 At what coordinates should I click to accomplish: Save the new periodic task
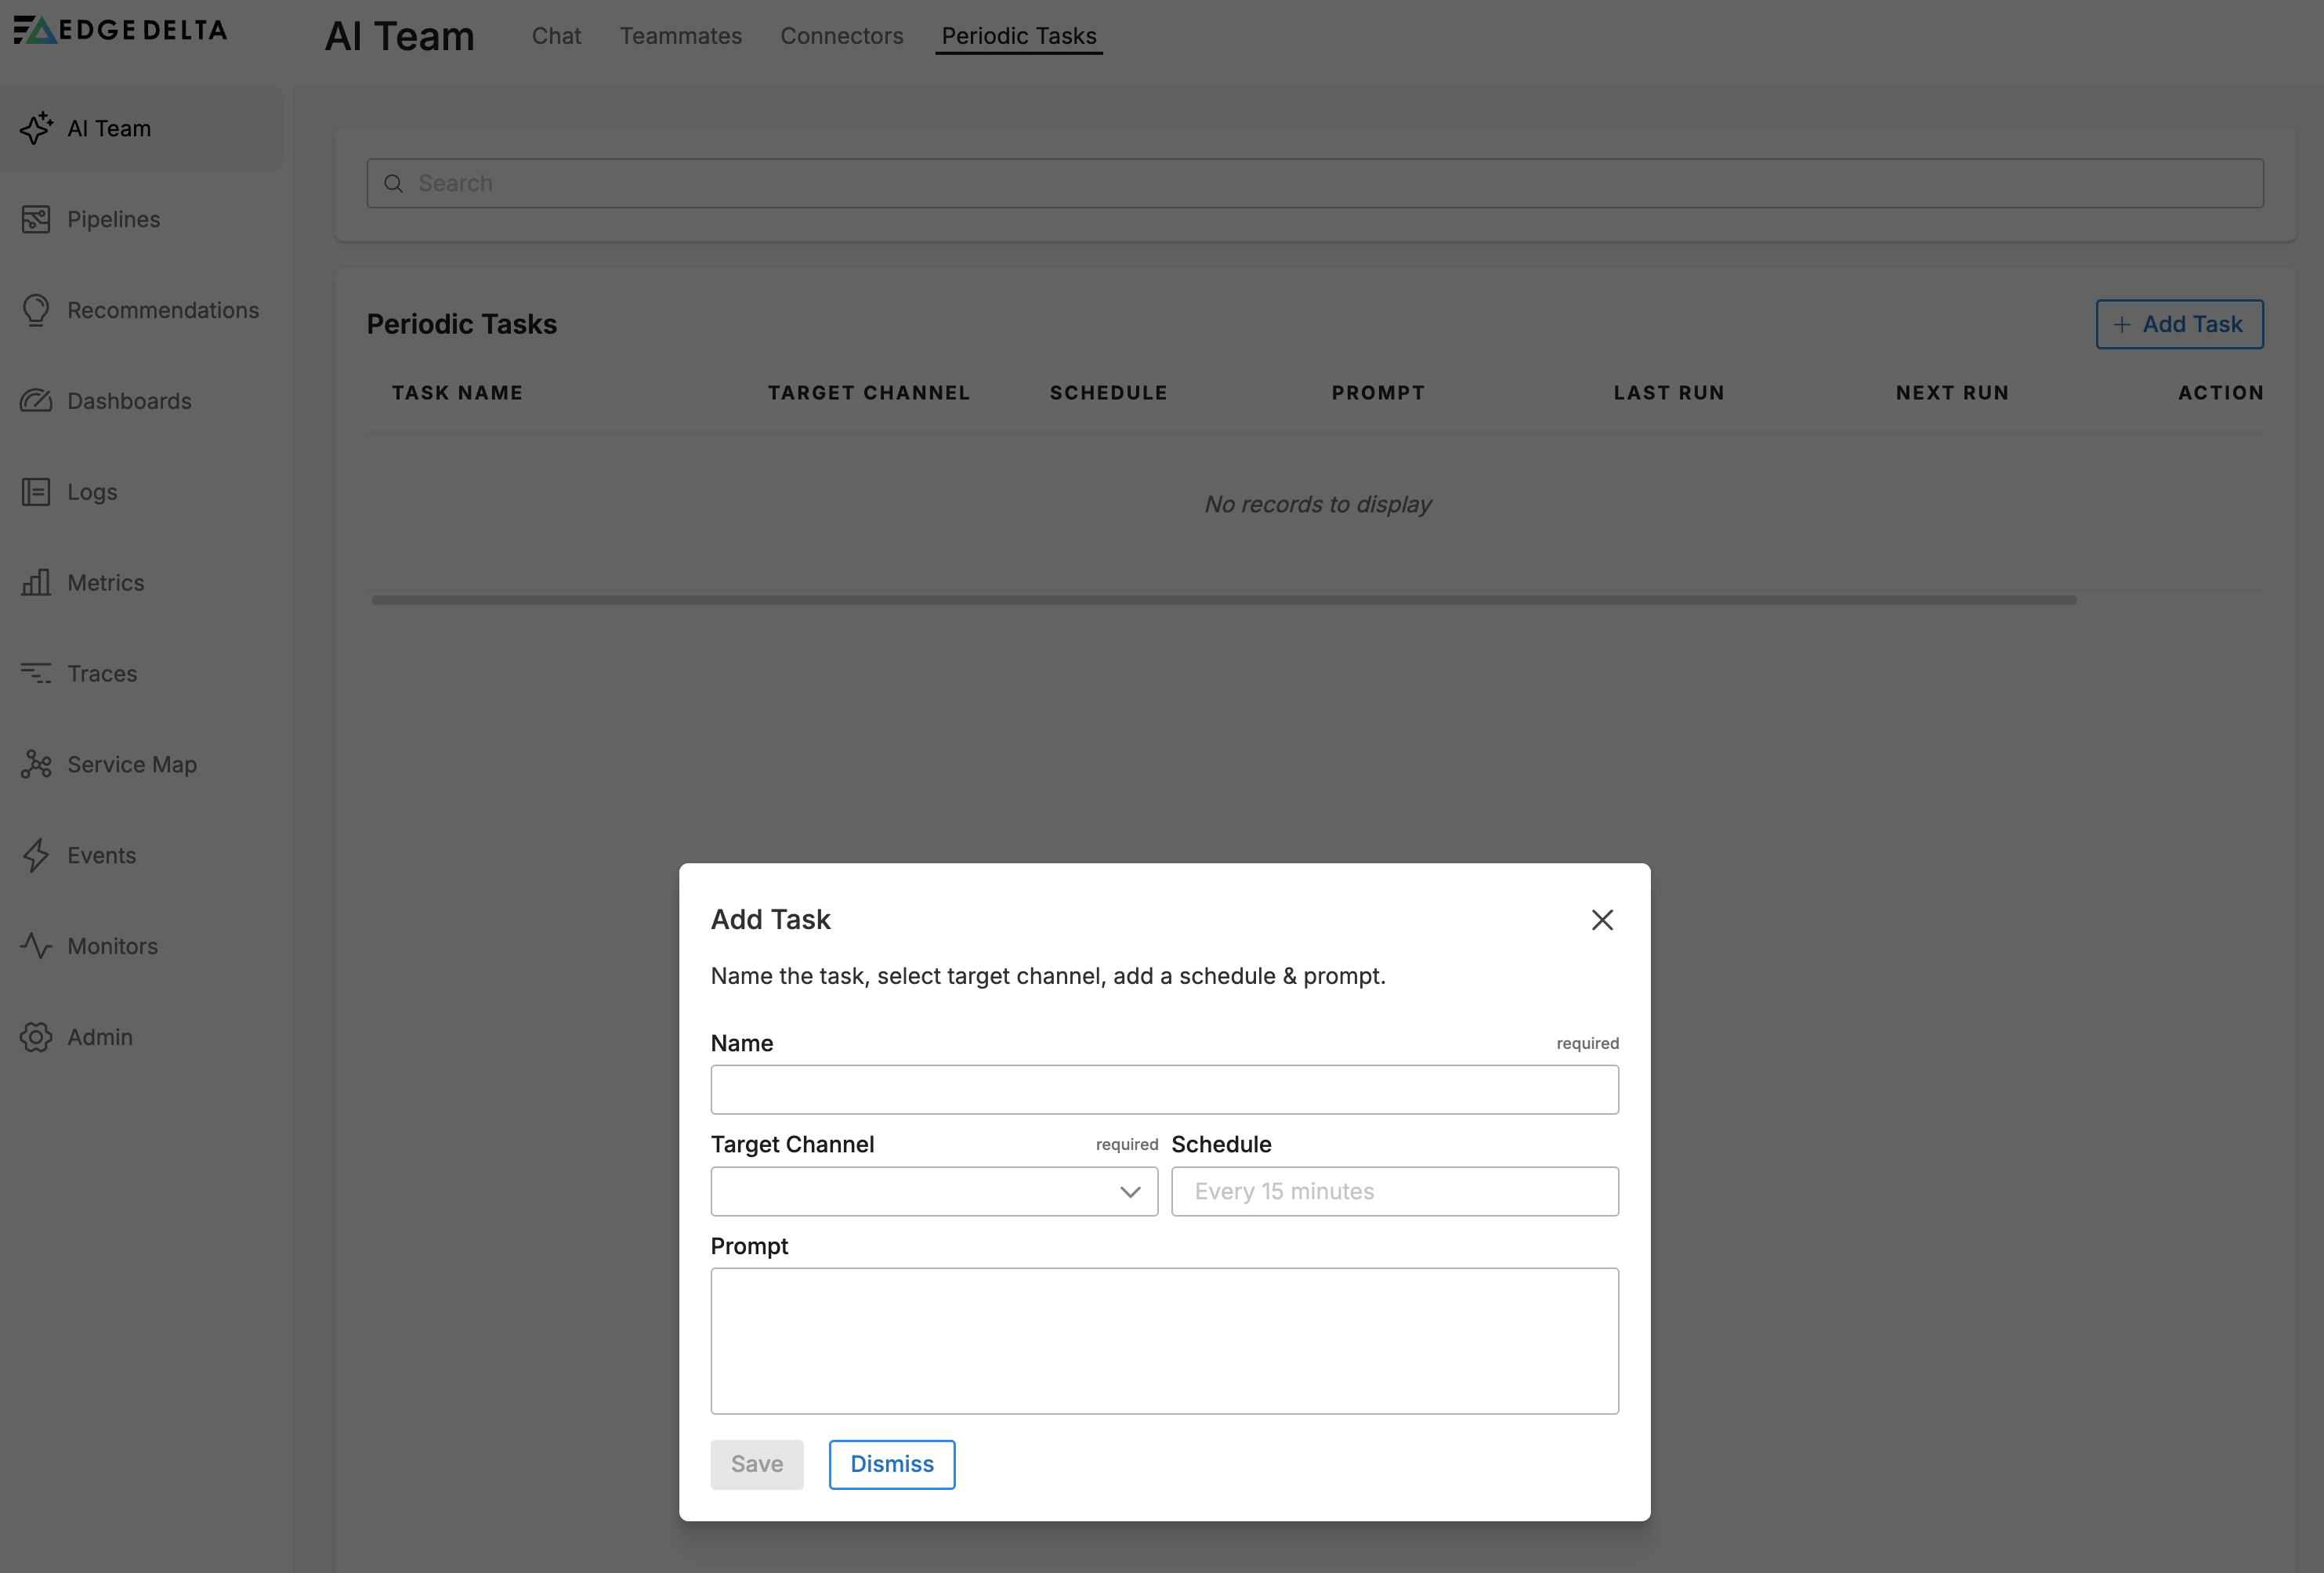click(x=757, y=1463)
